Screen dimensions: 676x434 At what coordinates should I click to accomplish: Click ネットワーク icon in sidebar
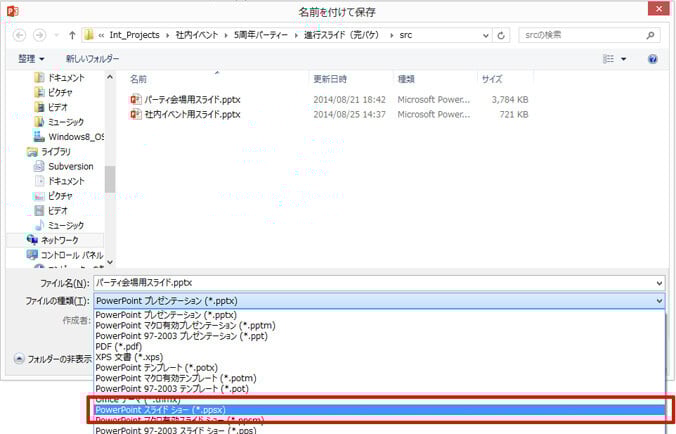pyautogui.click(x=32, y=240)
